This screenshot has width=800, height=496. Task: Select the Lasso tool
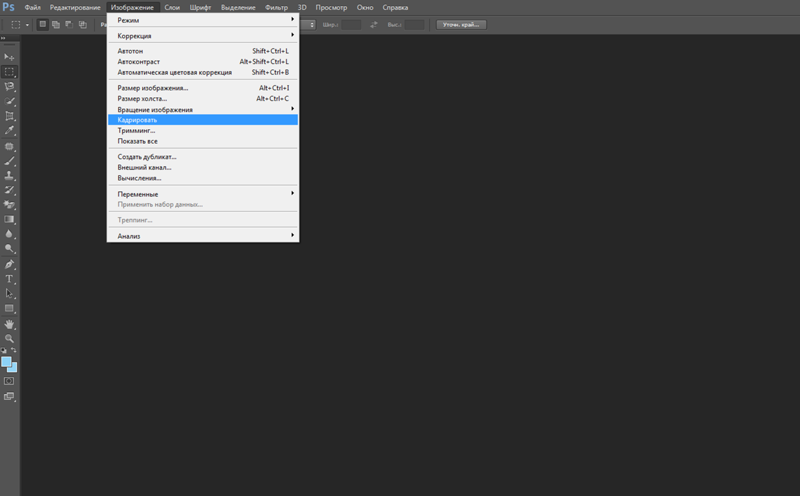coord(9,86)
